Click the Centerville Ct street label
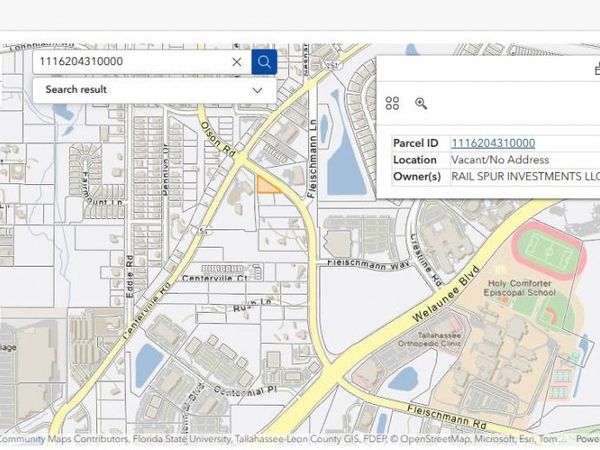 (x=214, y=278)
